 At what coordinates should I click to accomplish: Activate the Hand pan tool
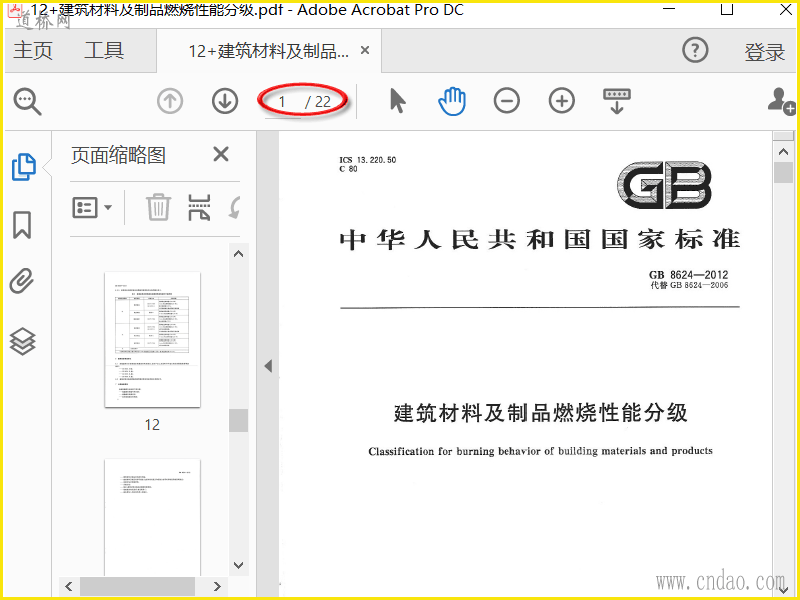[x=452, y=101]
